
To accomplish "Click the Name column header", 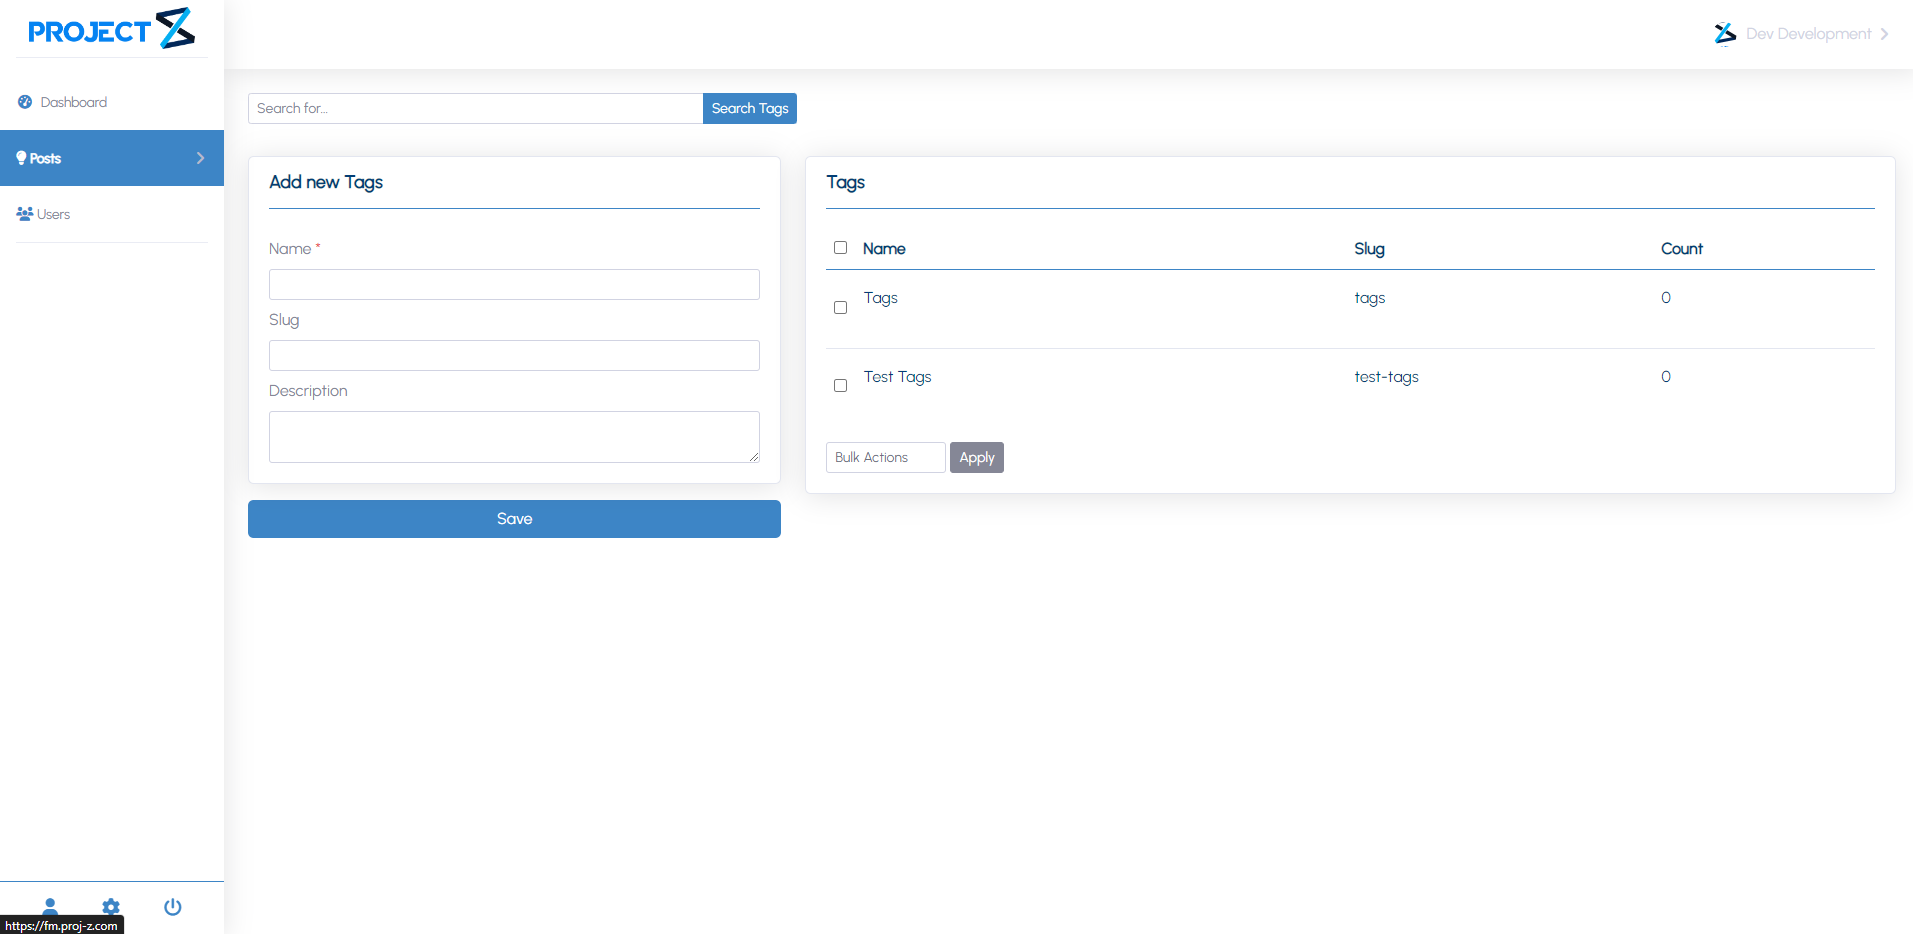I will [x=884, y=248].
